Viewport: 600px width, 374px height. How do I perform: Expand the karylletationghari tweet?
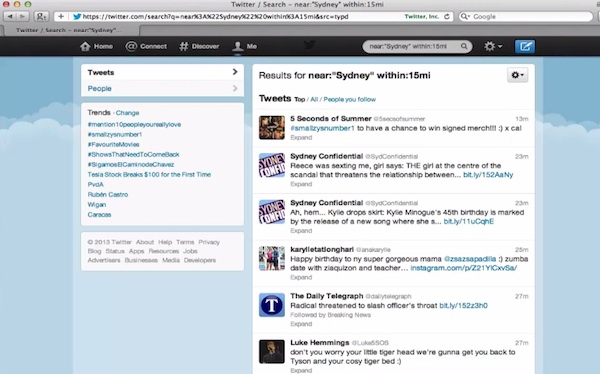pyautogui.click(x=301, y=278)
